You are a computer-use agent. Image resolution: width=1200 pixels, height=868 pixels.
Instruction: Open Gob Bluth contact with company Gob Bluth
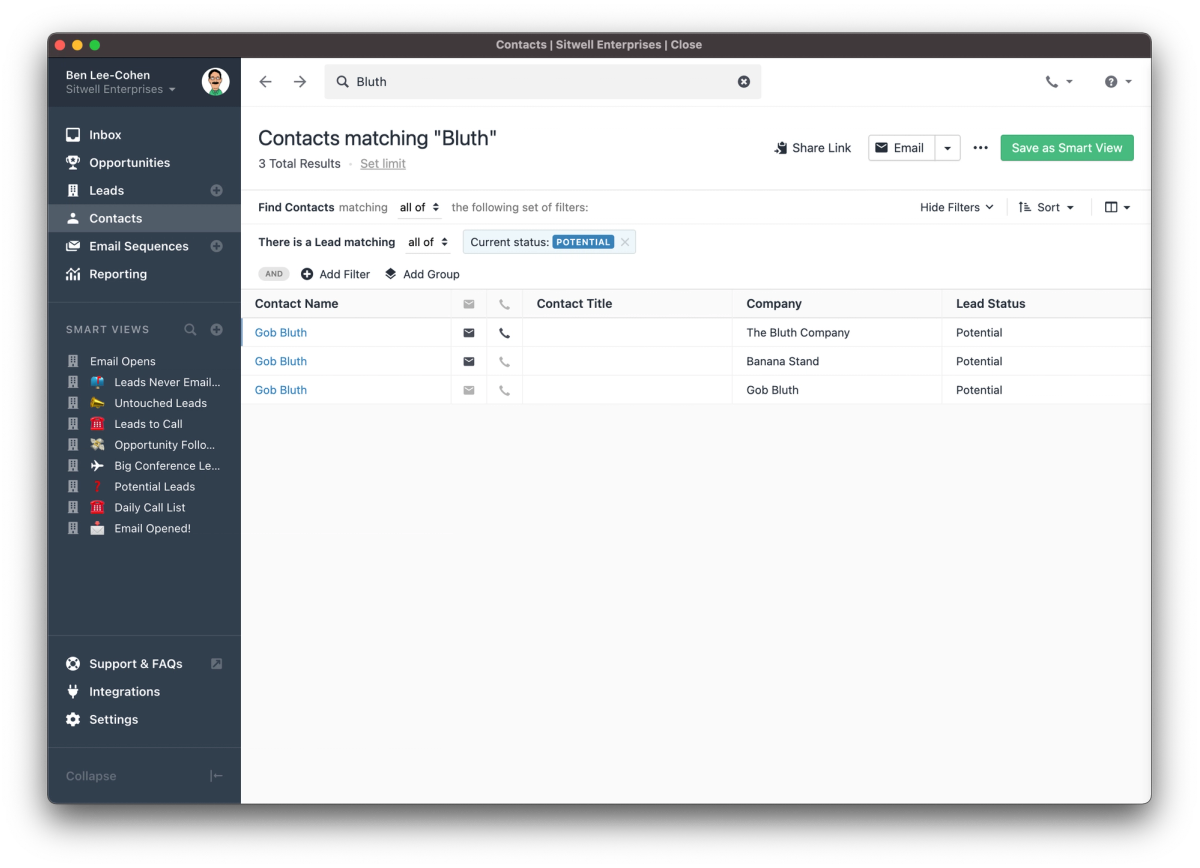point(281,391)
